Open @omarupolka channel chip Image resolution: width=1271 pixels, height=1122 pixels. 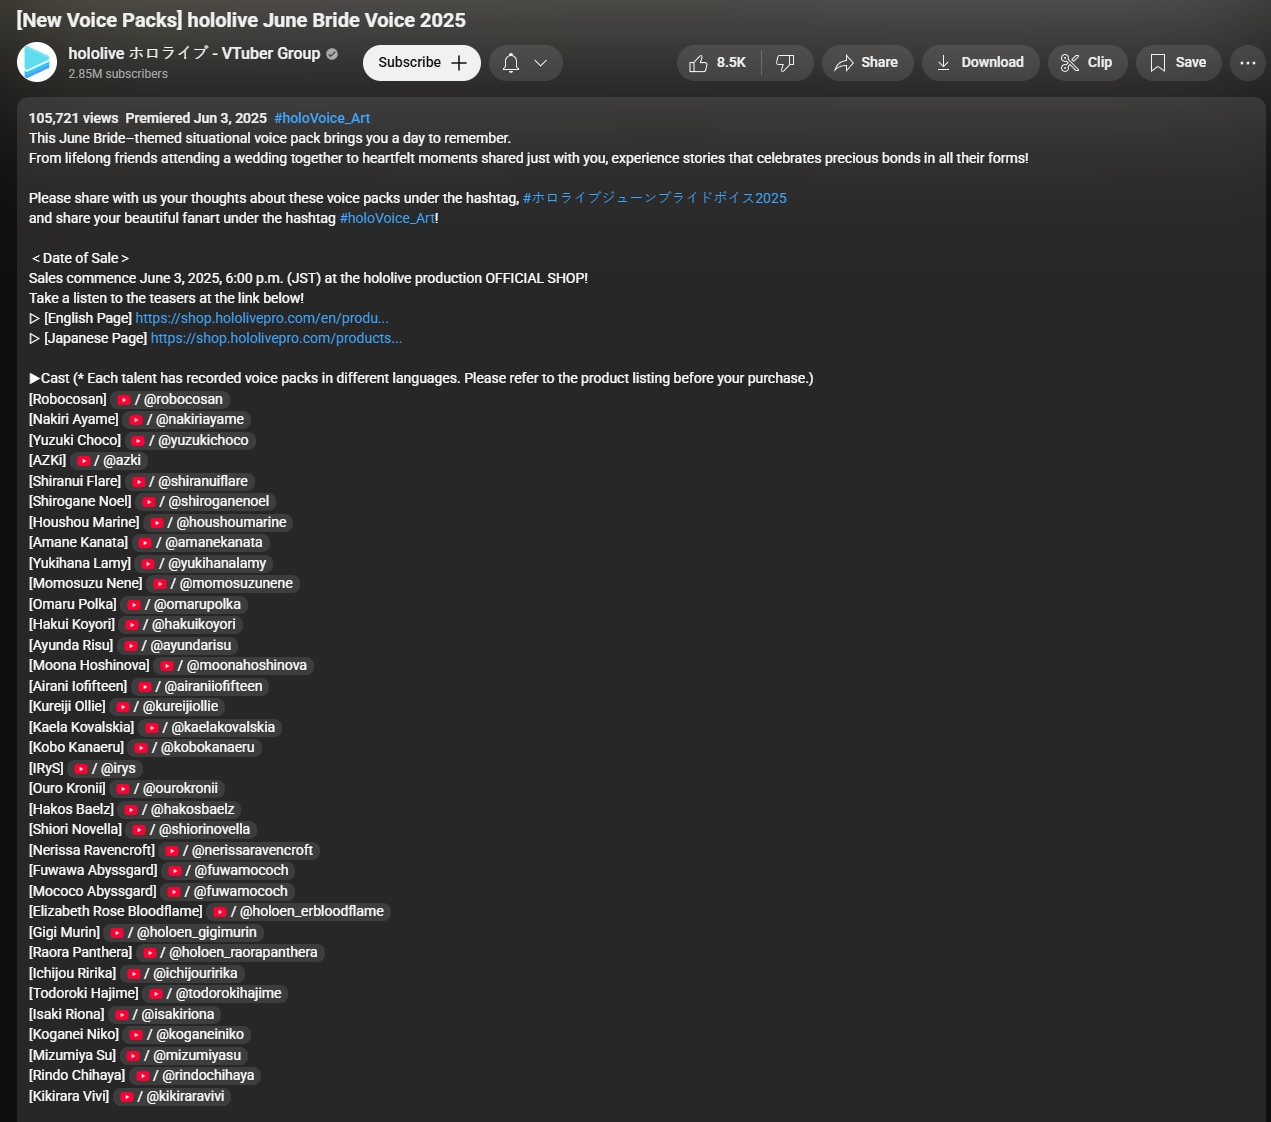click(184, 604)
